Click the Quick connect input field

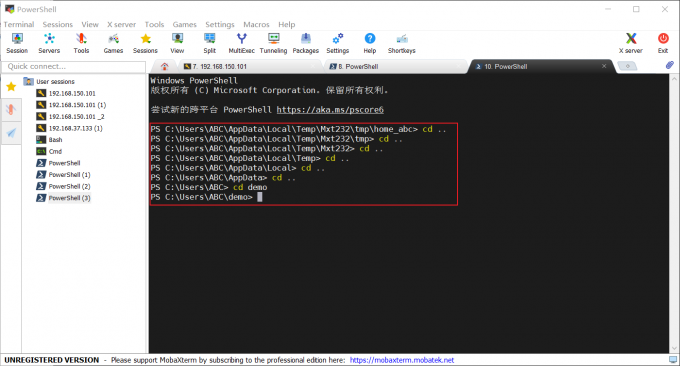pos(74,66)
